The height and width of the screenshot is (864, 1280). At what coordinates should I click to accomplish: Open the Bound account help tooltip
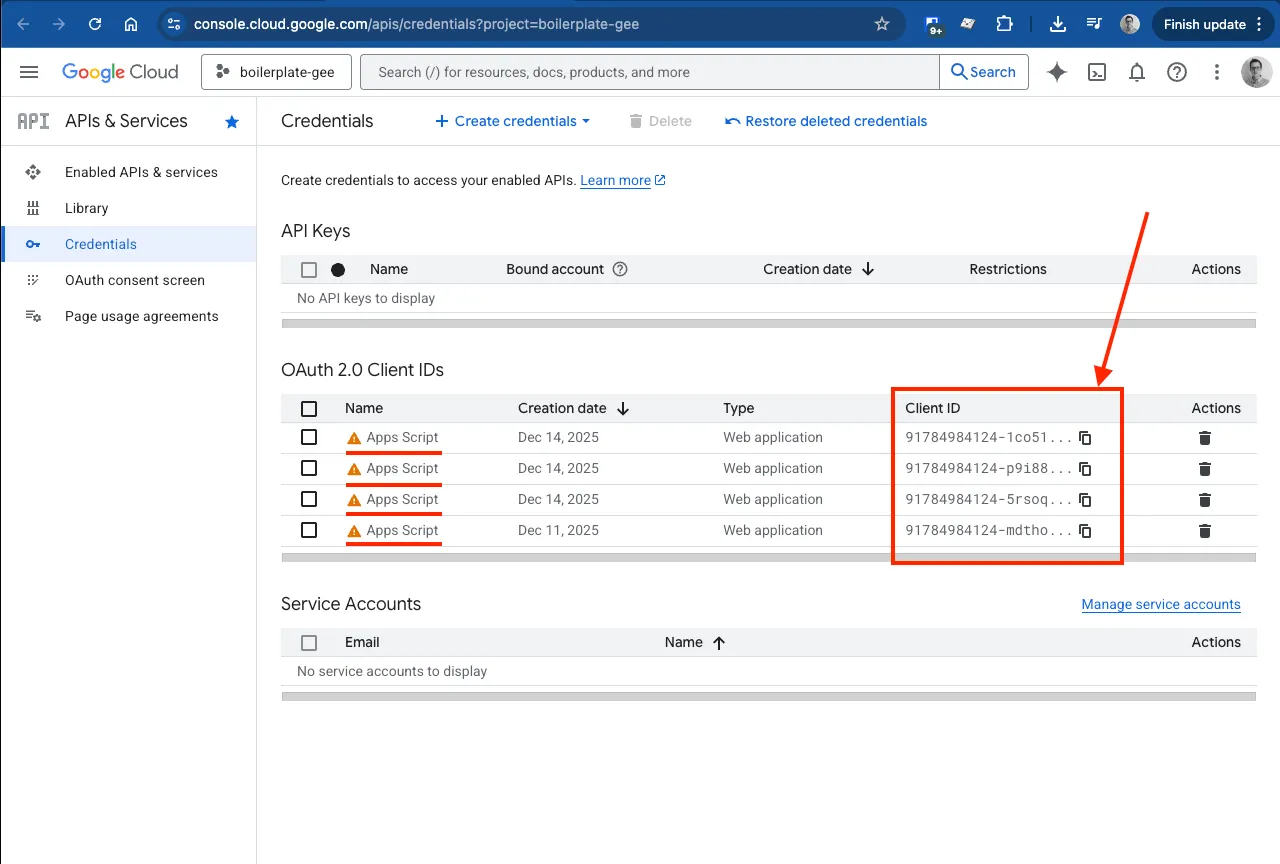(x=620, y=269)
